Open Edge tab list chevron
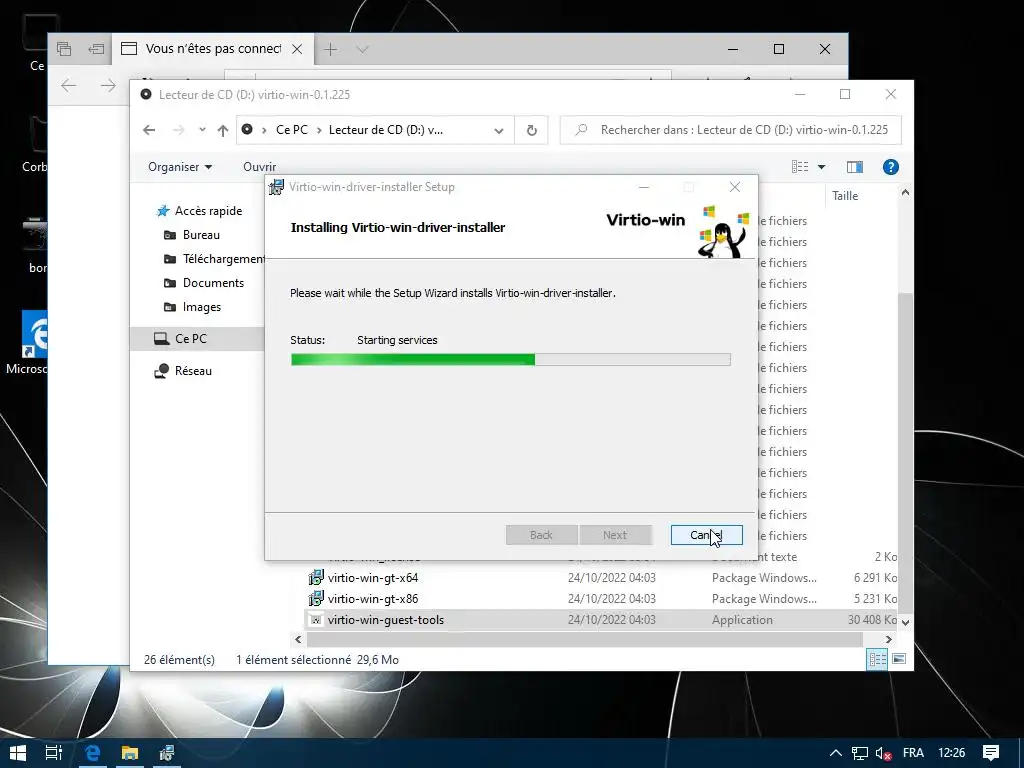This screenshot has height=768, width=1024. click(x=362, y=49)
